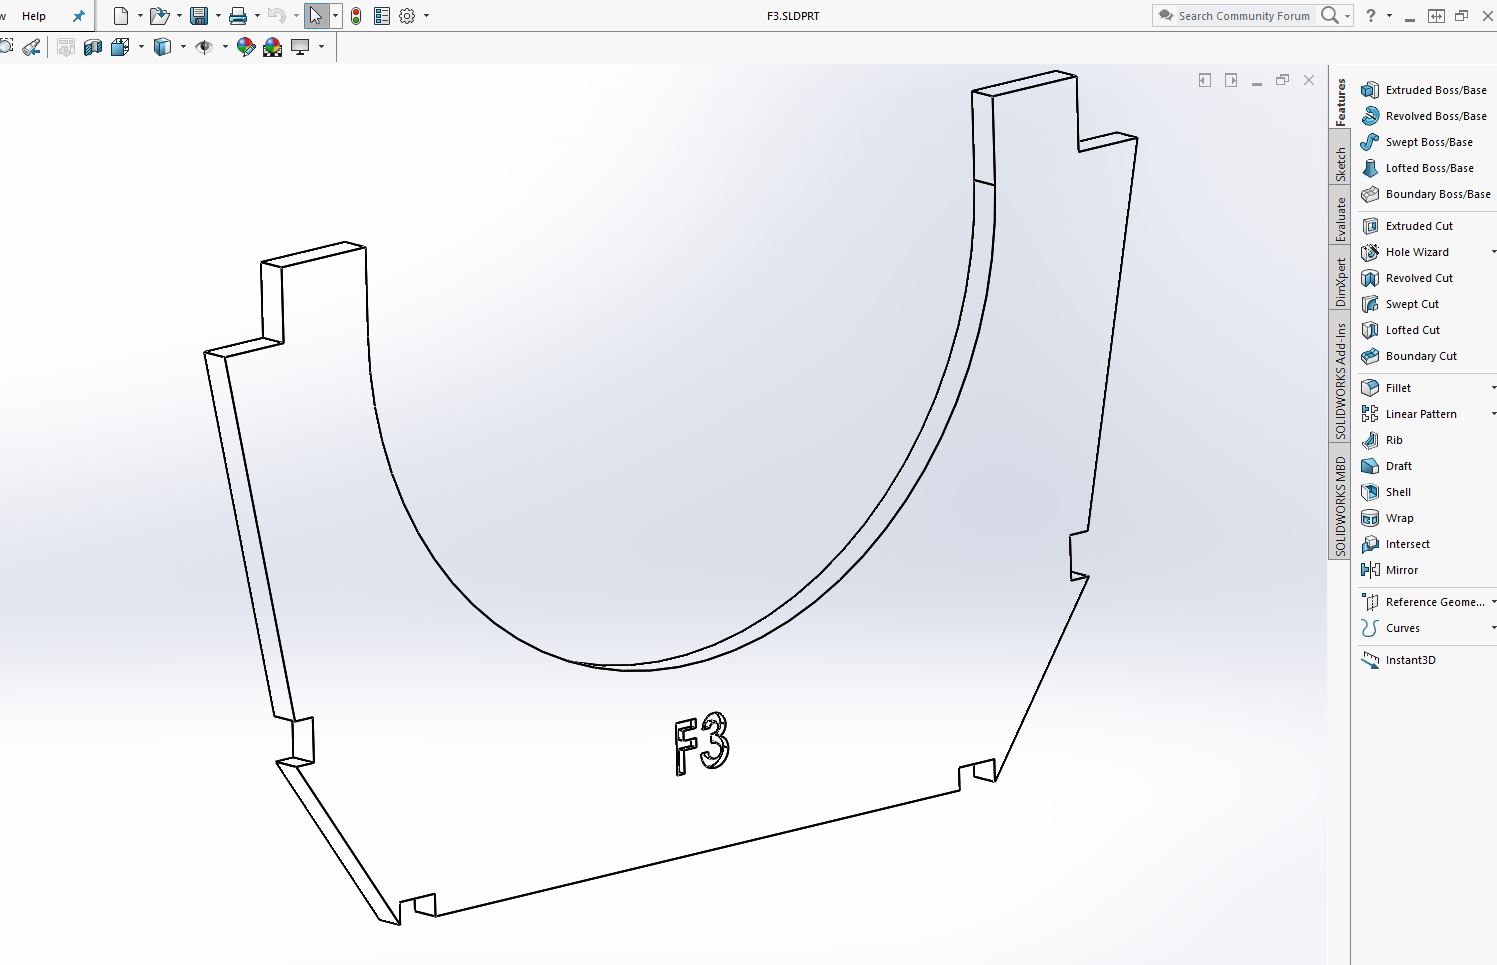
Task: Open the Options gear button
Action: tap(407, 16)
